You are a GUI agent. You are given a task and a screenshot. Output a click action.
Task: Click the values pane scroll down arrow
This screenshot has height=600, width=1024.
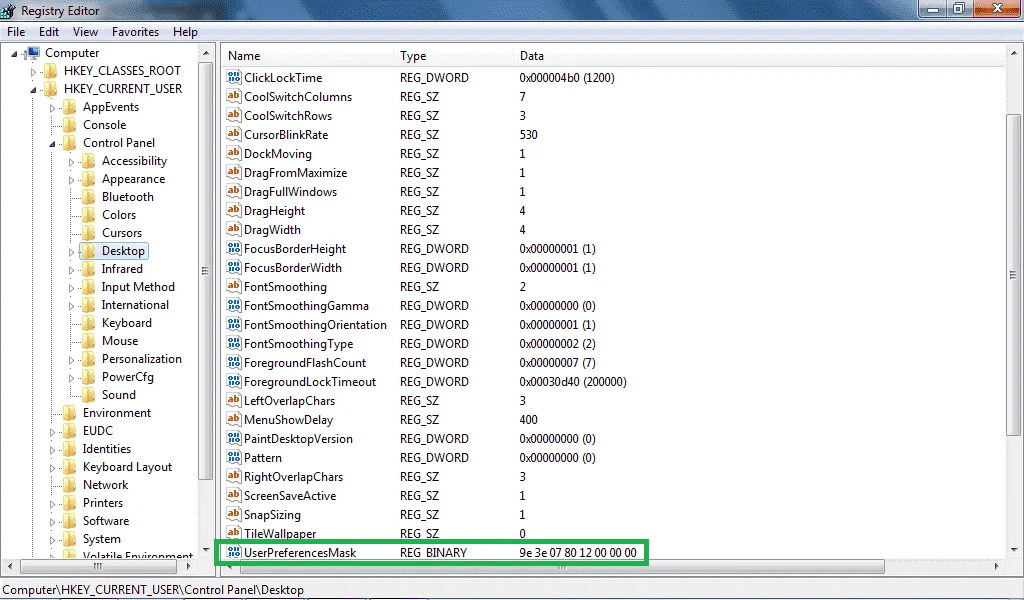1014,550
